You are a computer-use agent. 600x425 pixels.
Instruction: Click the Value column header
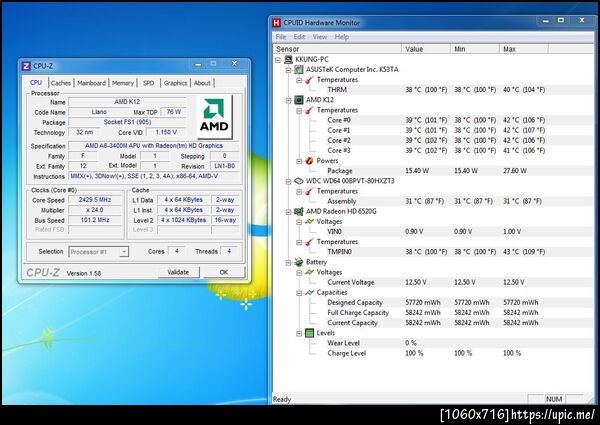[426, 49]
